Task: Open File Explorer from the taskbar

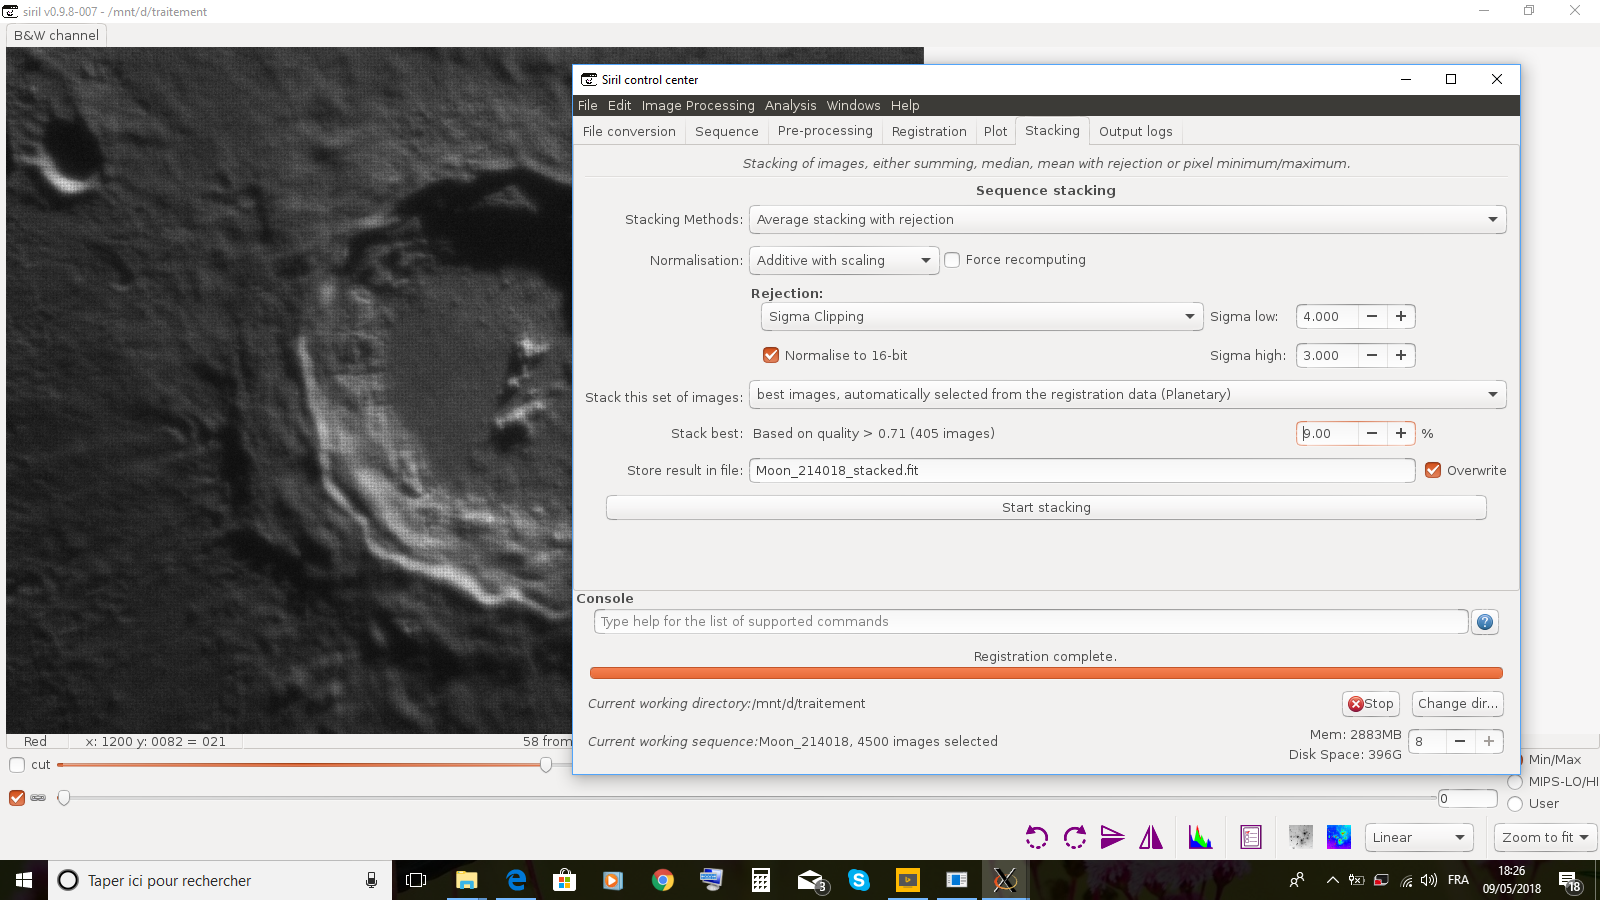Action: [467, 880]
